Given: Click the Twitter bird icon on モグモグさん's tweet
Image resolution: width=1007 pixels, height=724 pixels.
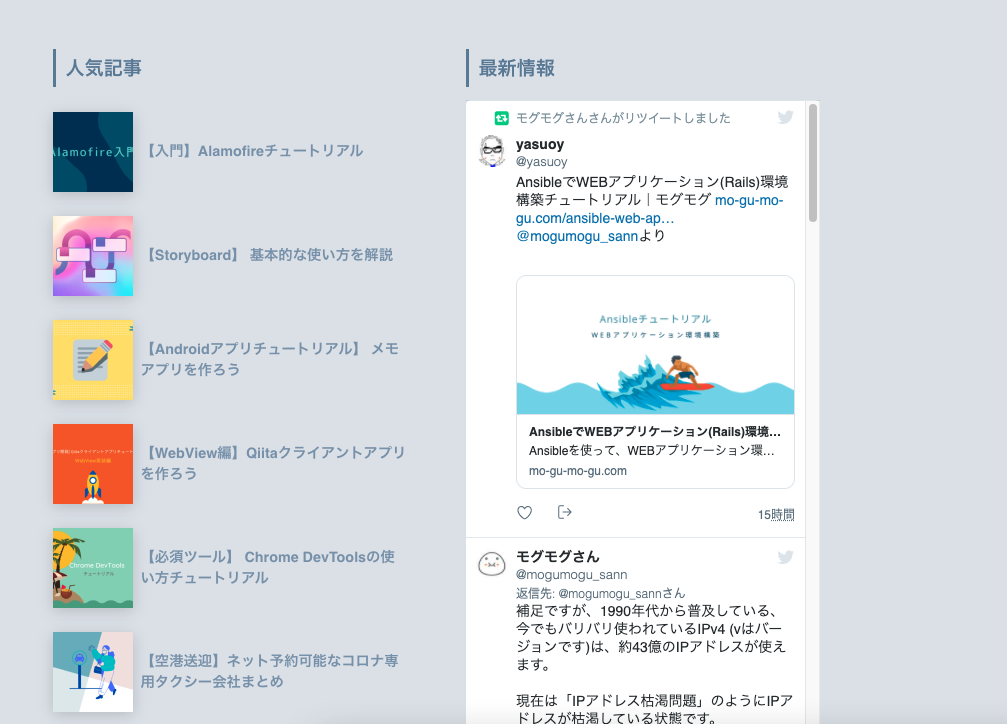Looking at the screenshot, I should click(x=785, y=557).
